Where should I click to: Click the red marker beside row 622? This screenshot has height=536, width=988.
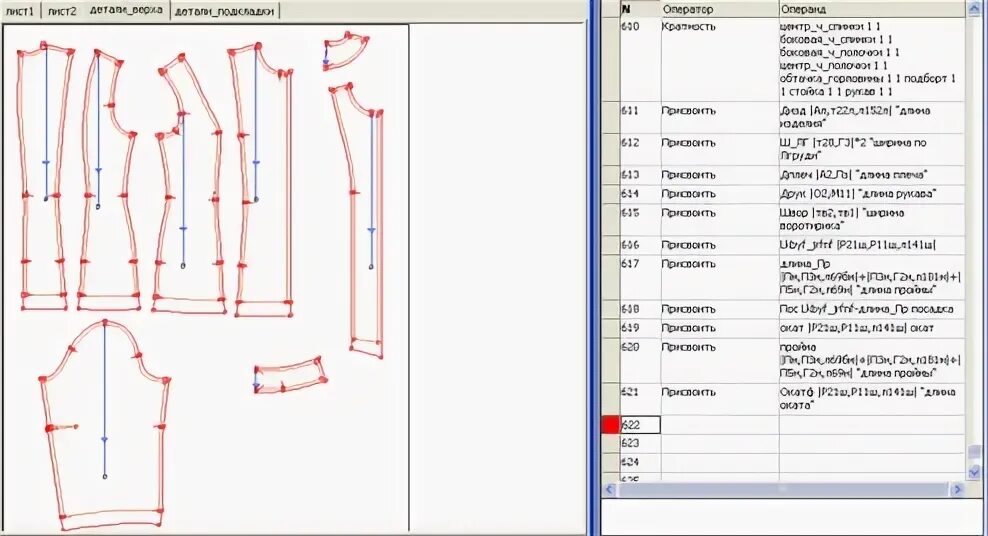611,425
